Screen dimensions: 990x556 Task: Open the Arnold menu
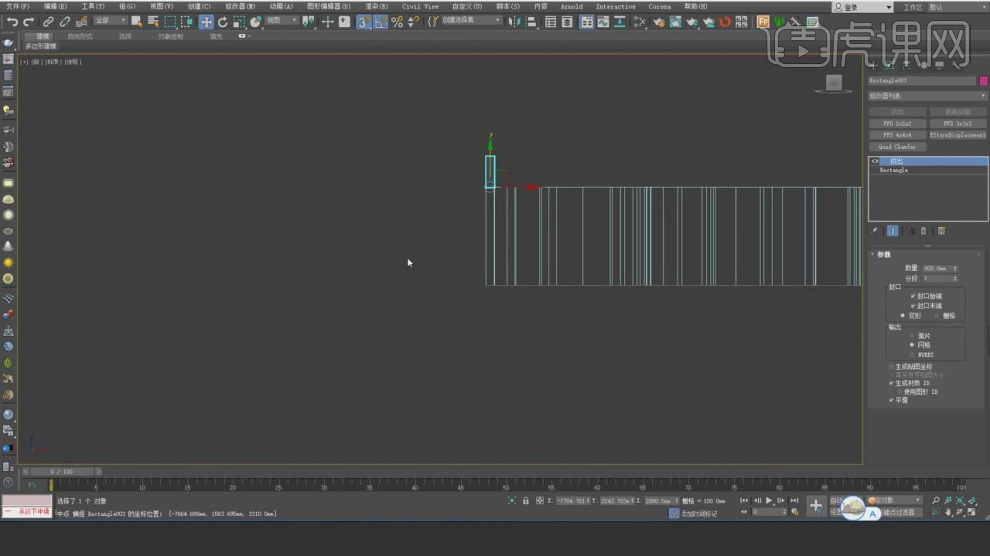click(x=571, y=6)
